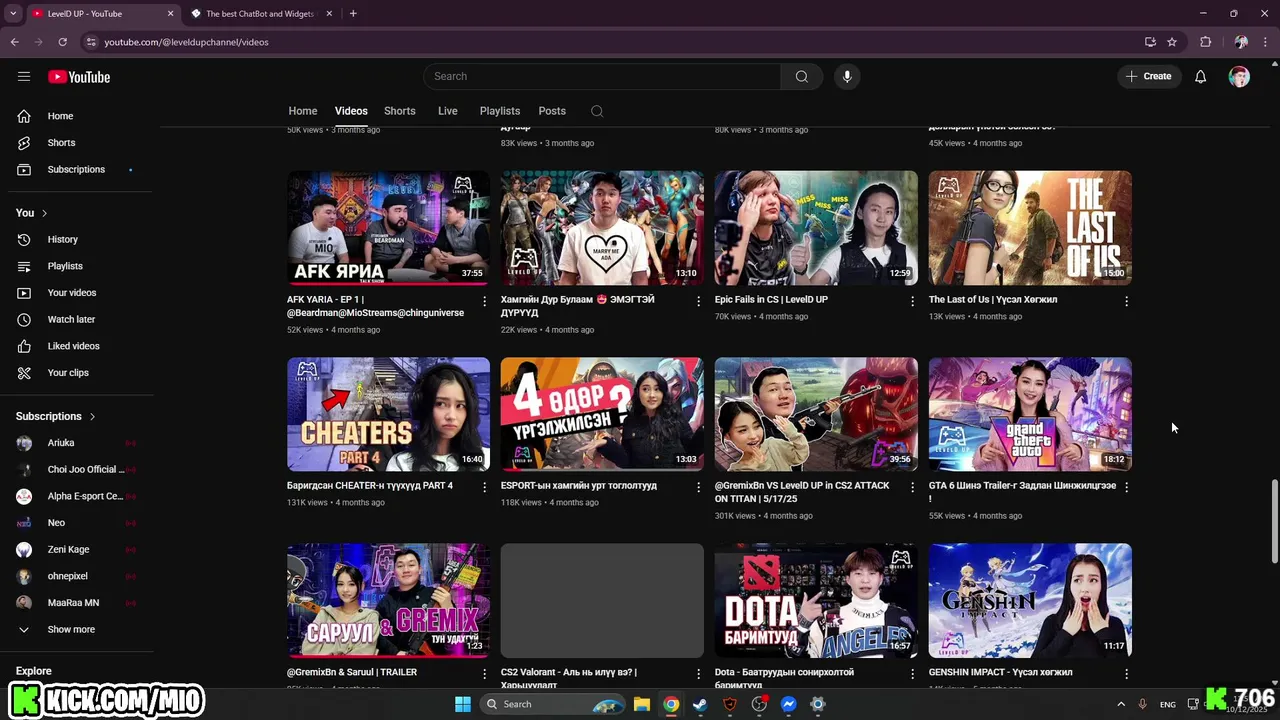Open tab search dropdown in Chrome
Viewport: 1280px width, 720px height.
tap(13, 13)
